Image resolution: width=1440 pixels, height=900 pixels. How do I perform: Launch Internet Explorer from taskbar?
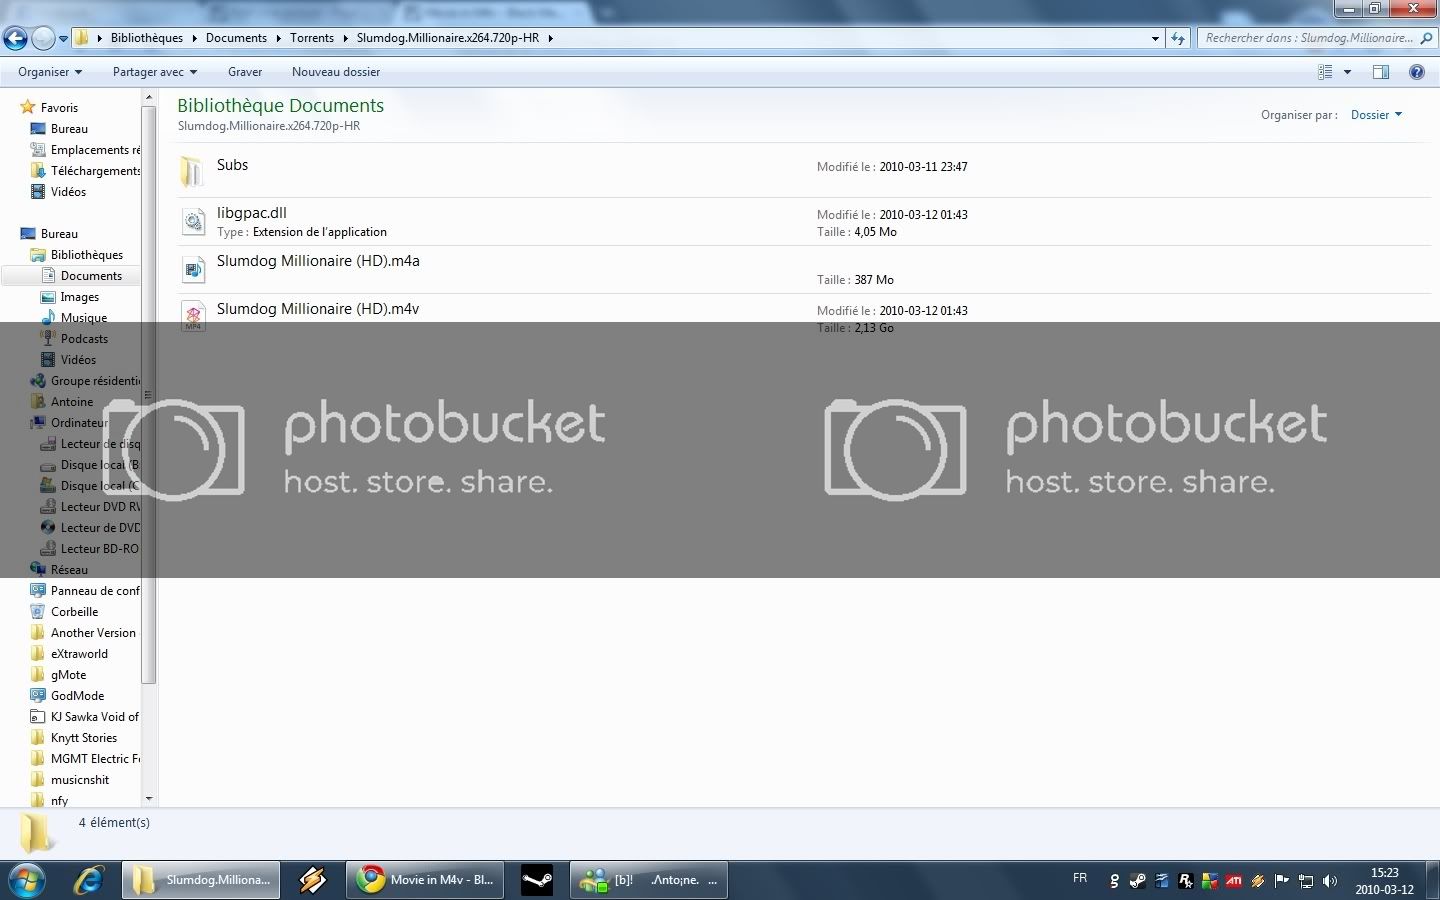pyautogui.click(x=90, y=880)
